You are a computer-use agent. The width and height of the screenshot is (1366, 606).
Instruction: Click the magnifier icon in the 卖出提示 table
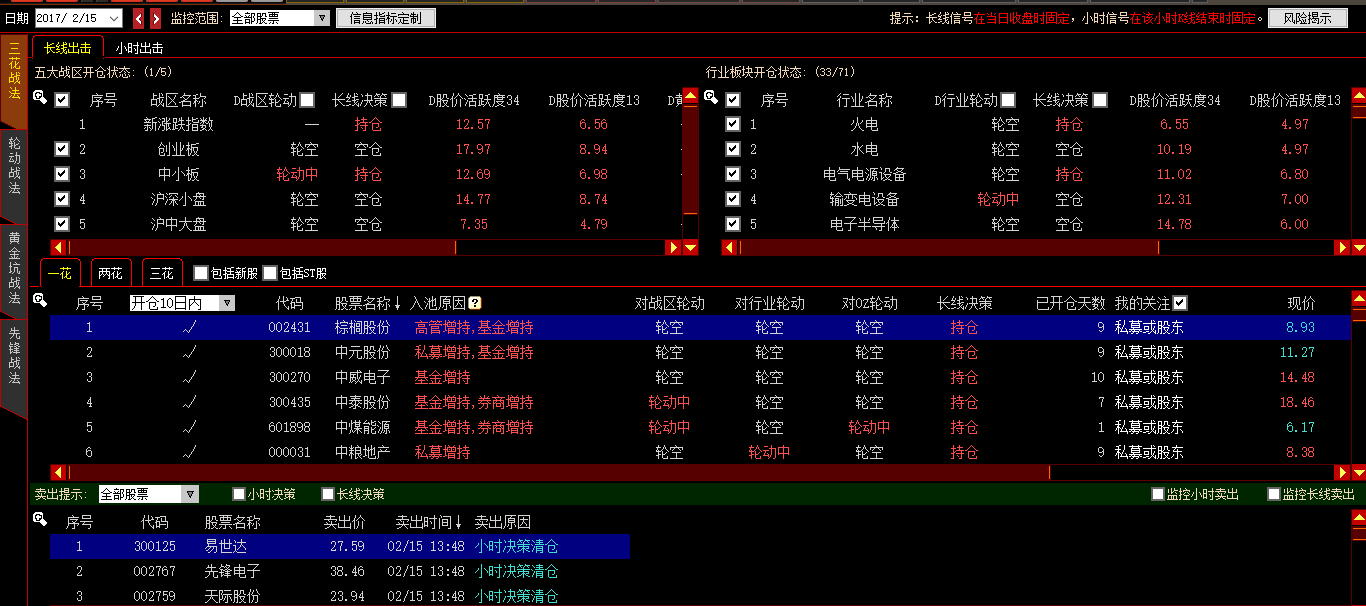click(40, 519)
